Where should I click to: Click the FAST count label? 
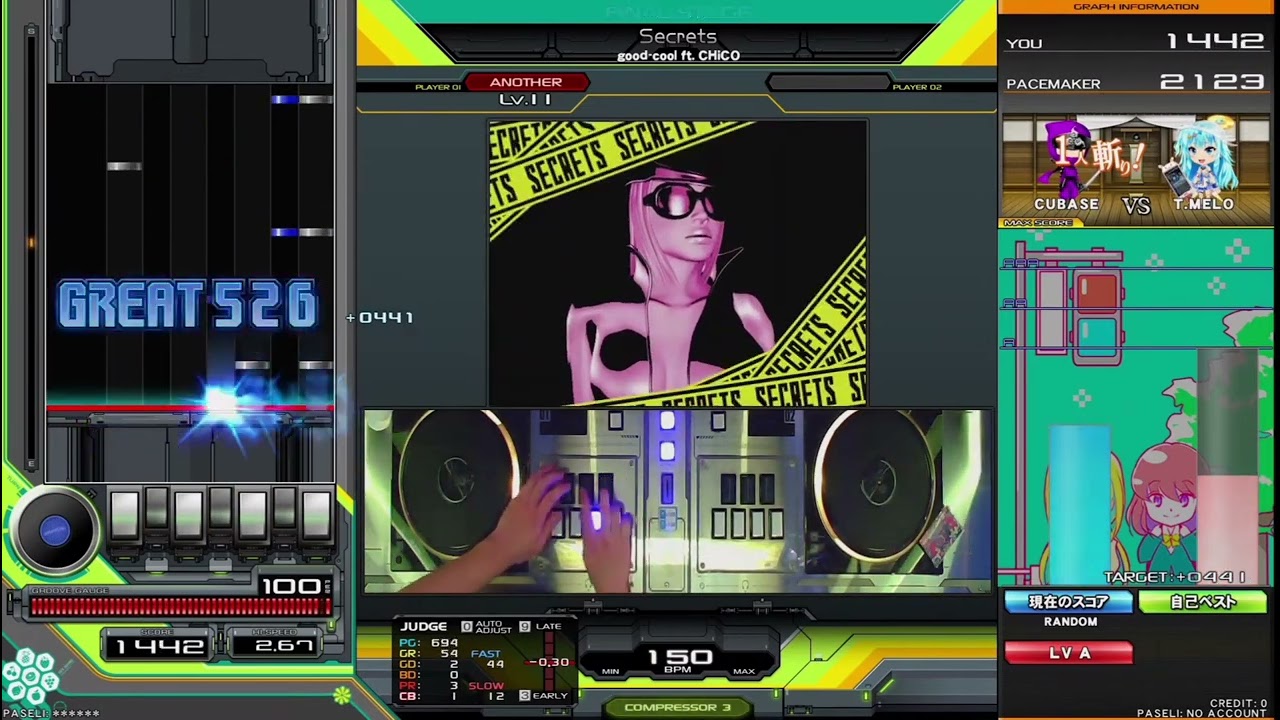coord(485,654)
